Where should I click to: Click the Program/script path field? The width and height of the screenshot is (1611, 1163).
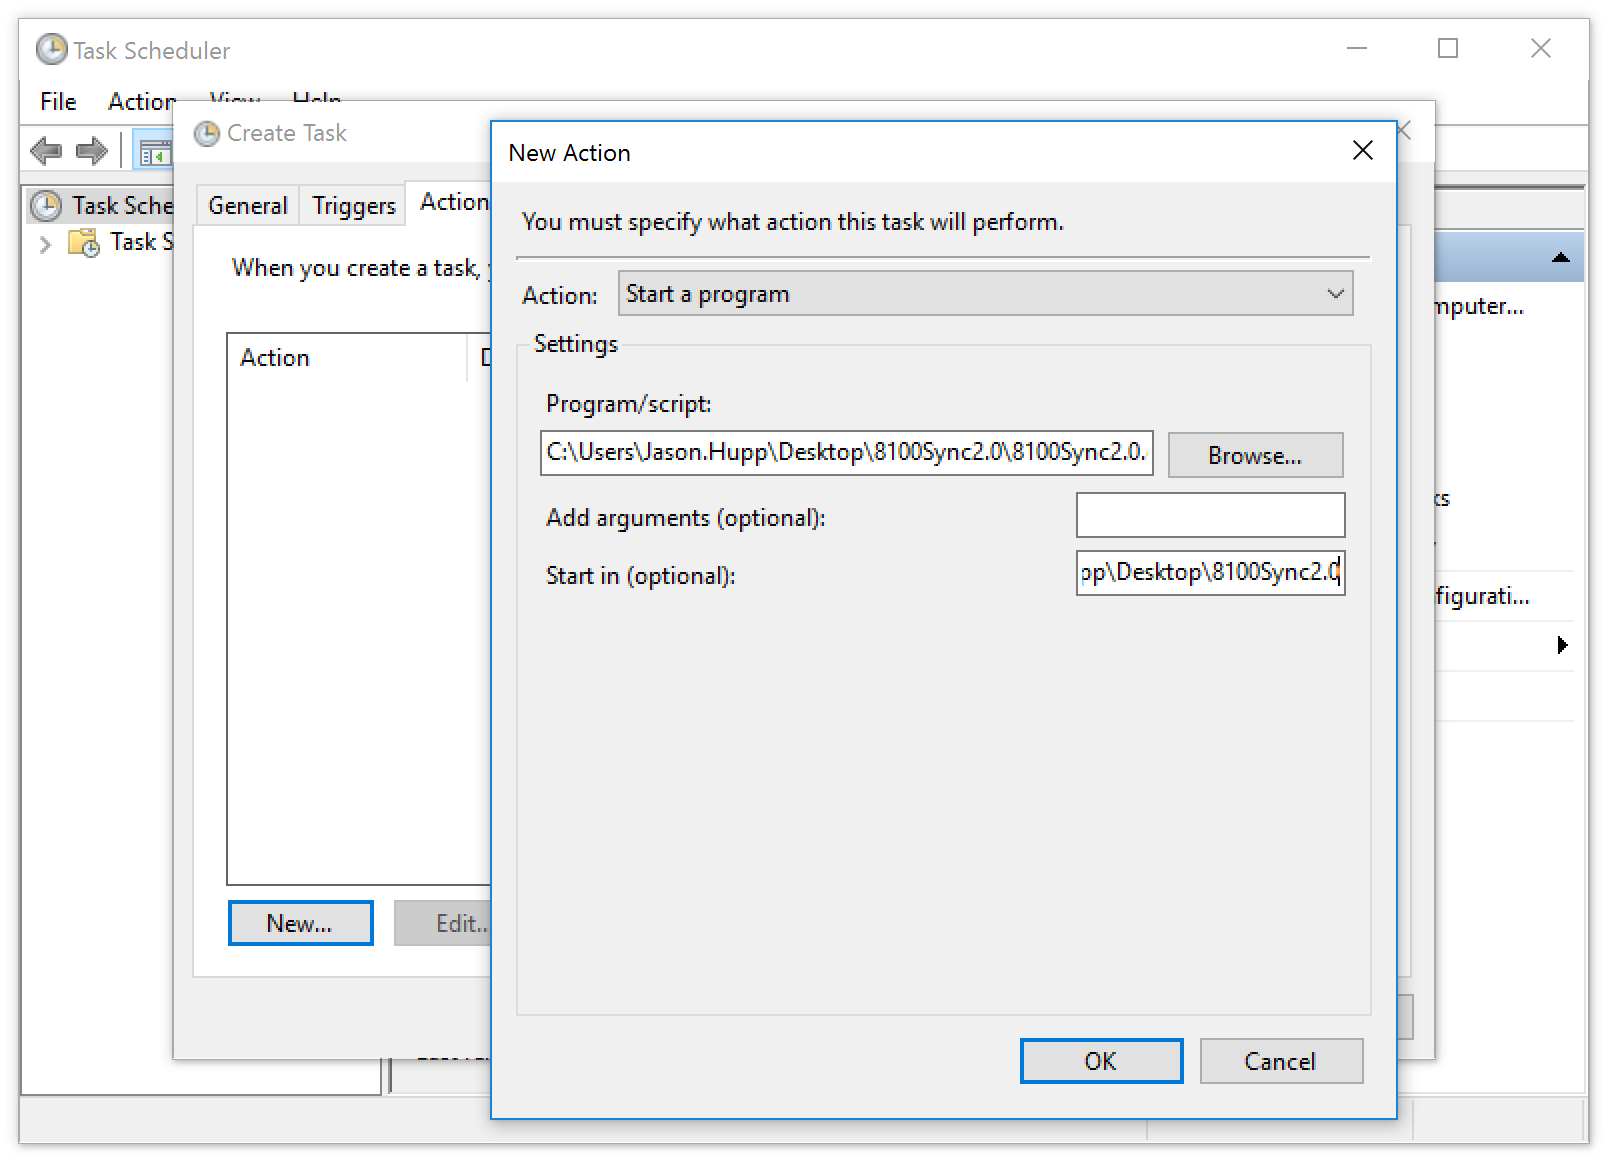[x=847, y=452]
